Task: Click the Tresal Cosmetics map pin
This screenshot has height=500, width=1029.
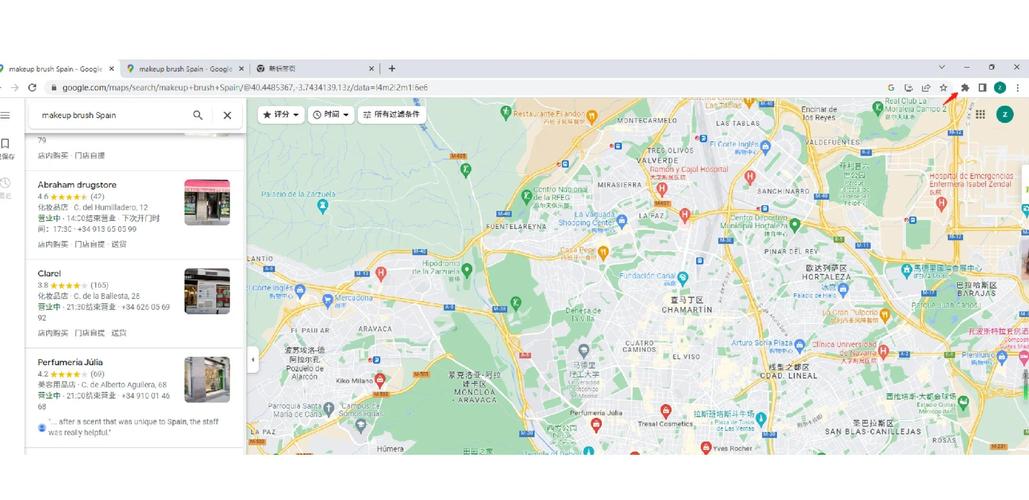Action: [x=665, y=411]
